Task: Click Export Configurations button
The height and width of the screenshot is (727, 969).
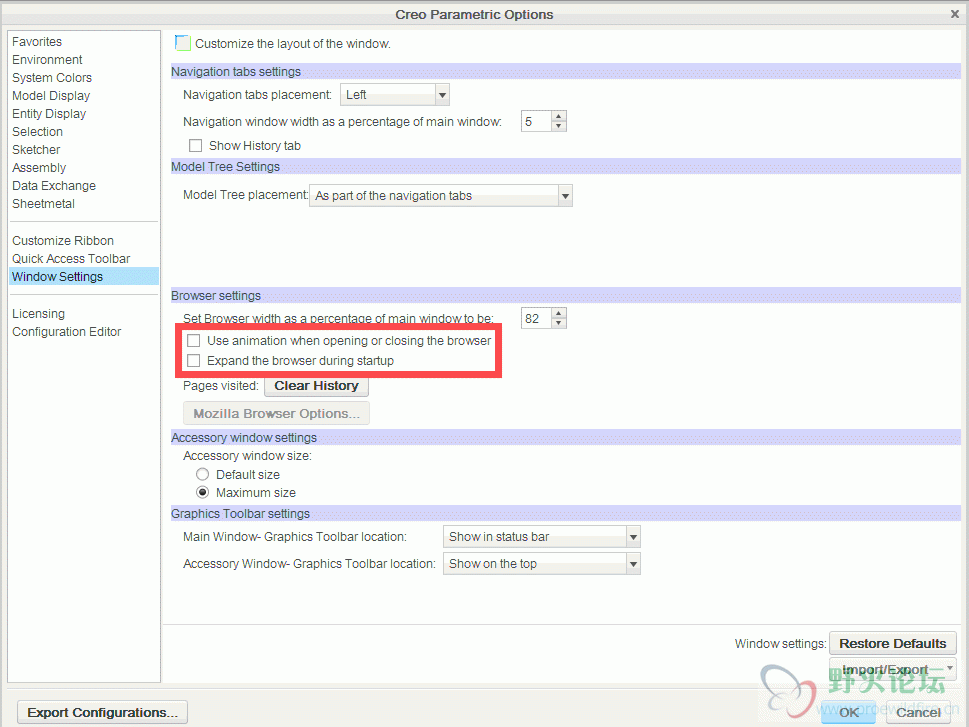Action: coord(102,712)
